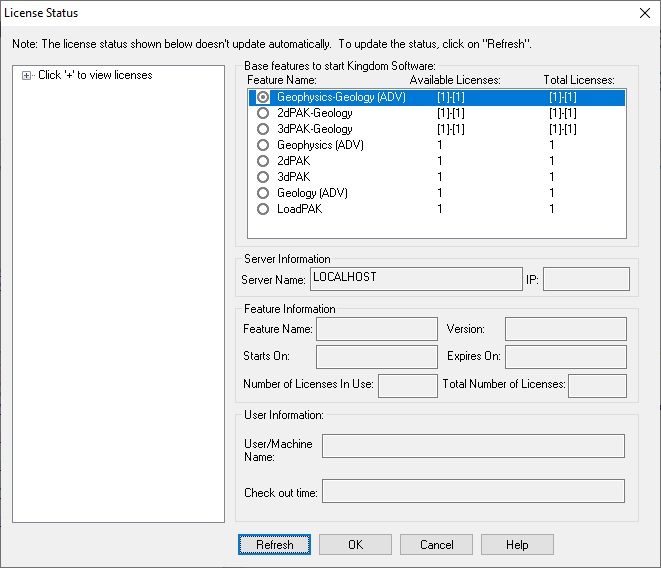Click available licenses value for 3dPAK row

440,177
